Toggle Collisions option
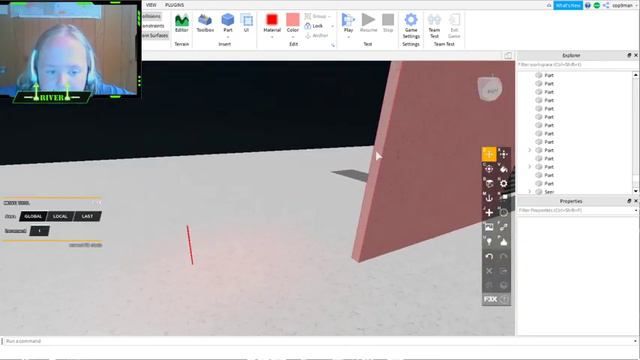The width and height of the screenshot is (640, 360). [x=152, y=16]
